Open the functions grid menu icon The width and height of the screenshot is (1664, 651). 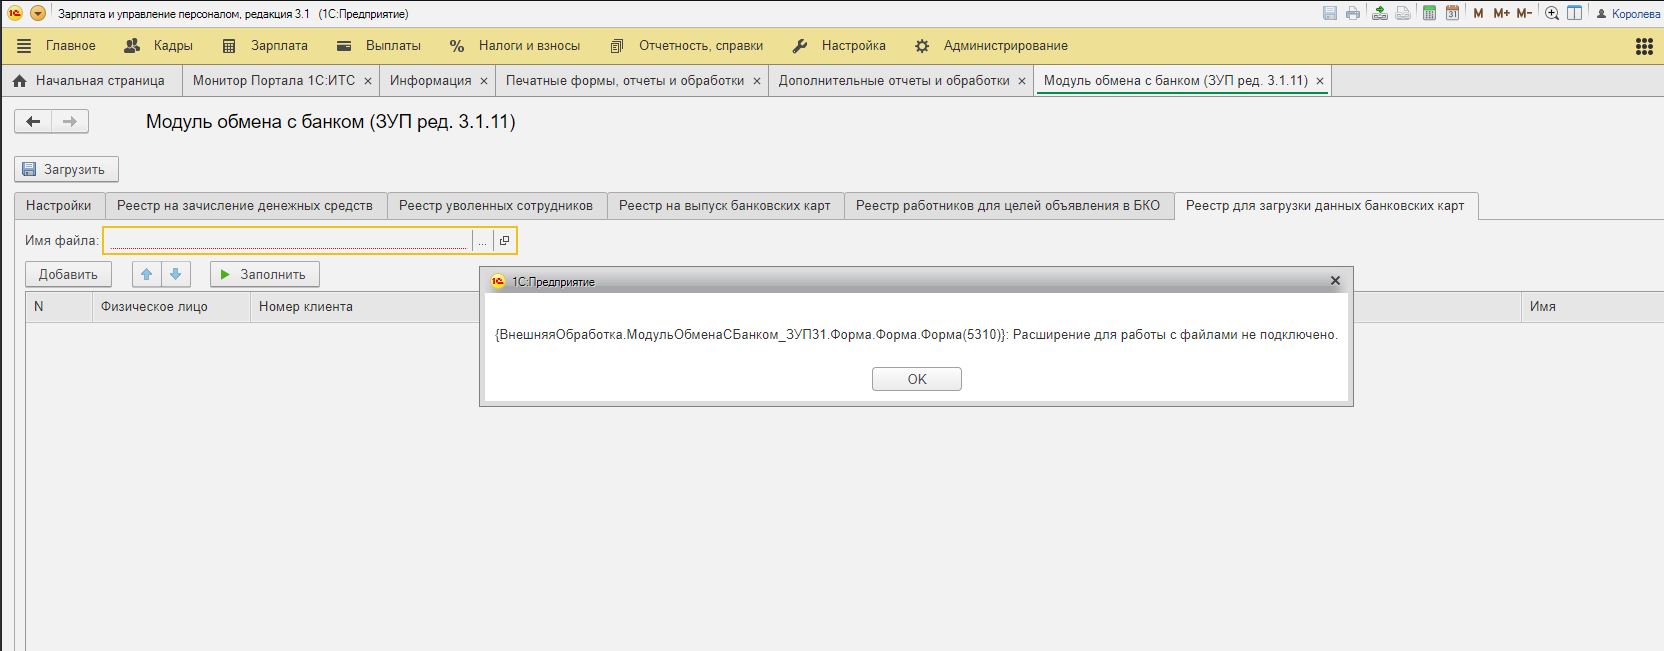(1644, 46)
